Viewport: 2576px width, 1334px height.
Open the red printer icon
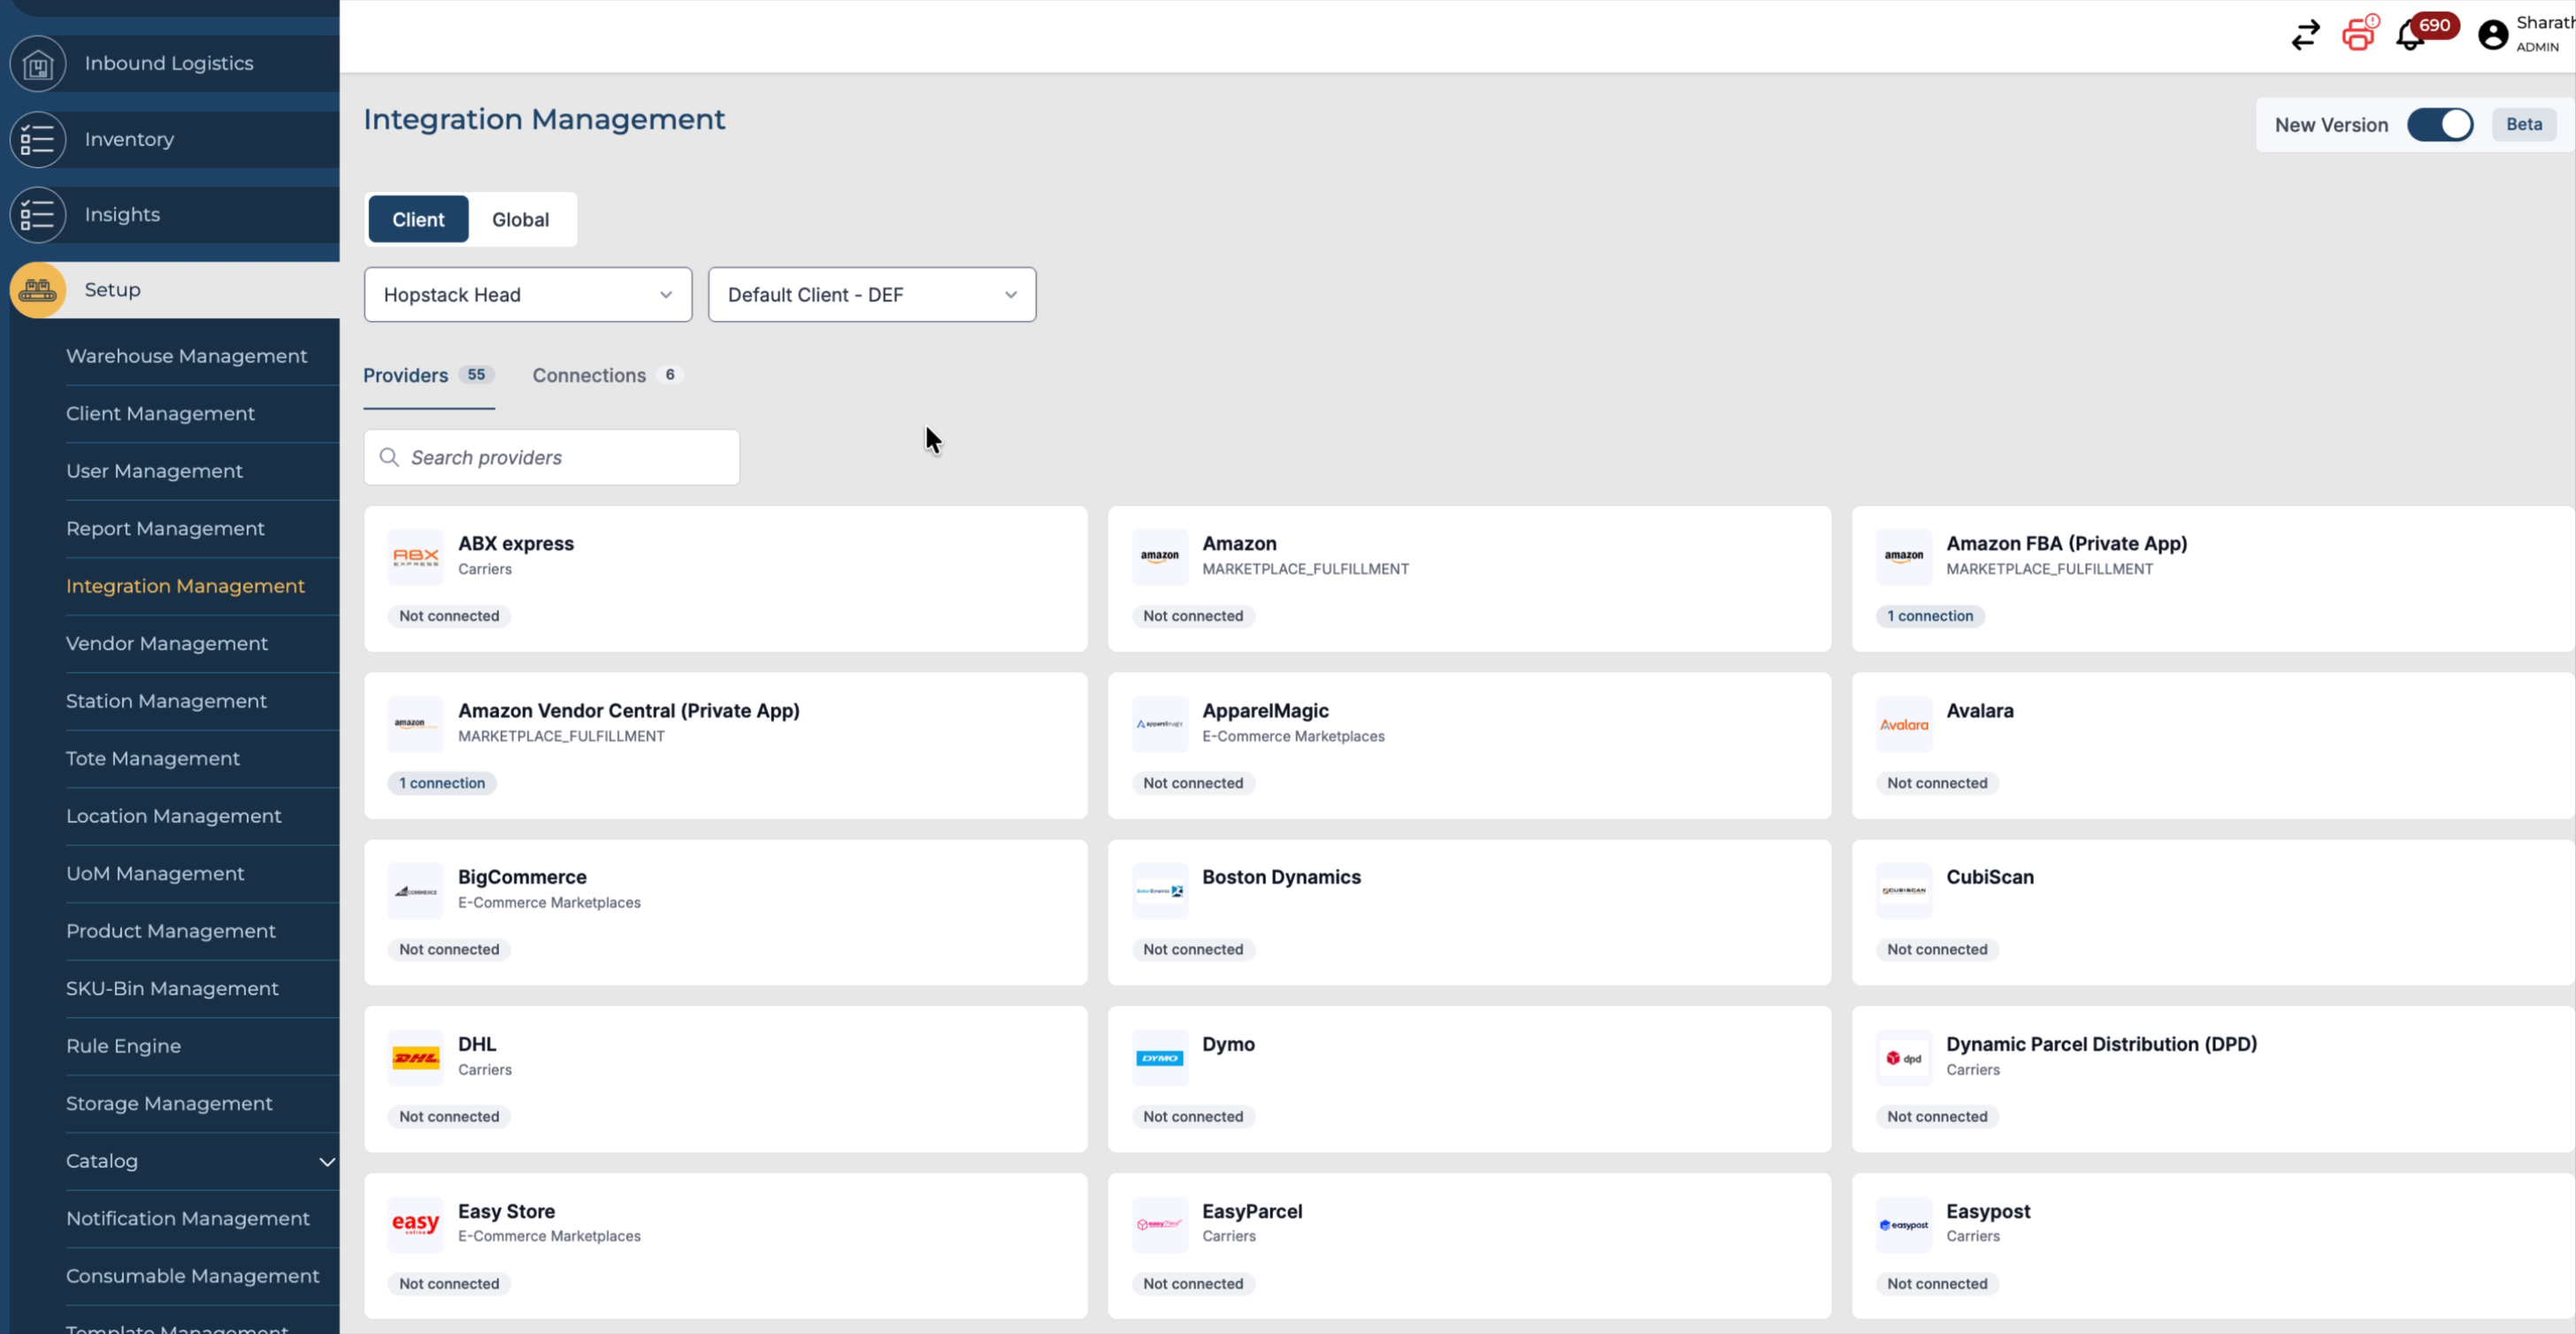coord(2359,34)
